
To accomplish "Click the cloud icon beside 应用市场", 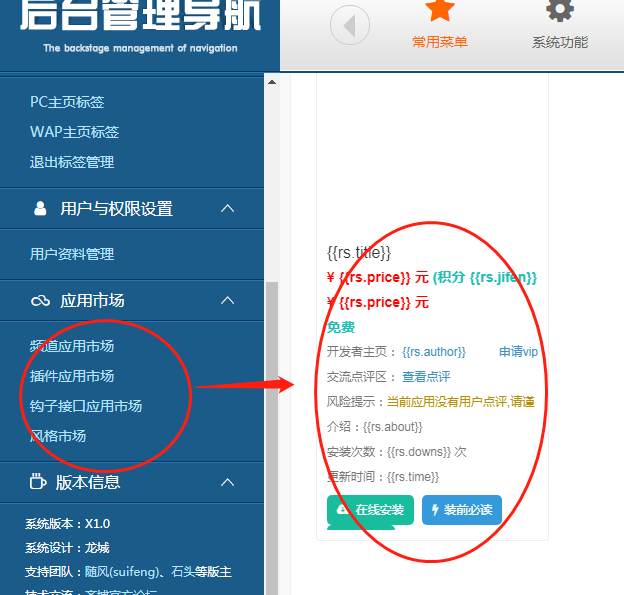I will click(x=40, y=301).
